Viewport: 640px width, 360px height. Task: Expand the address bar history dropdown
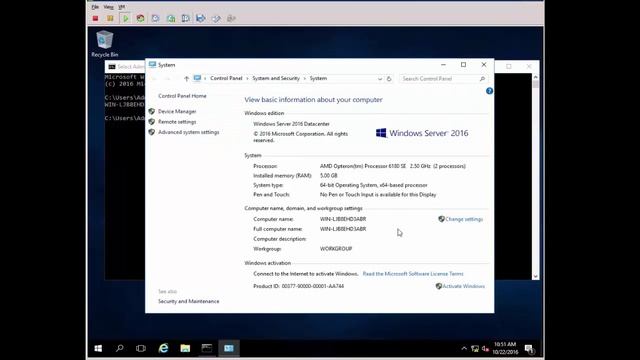point(380,78)
